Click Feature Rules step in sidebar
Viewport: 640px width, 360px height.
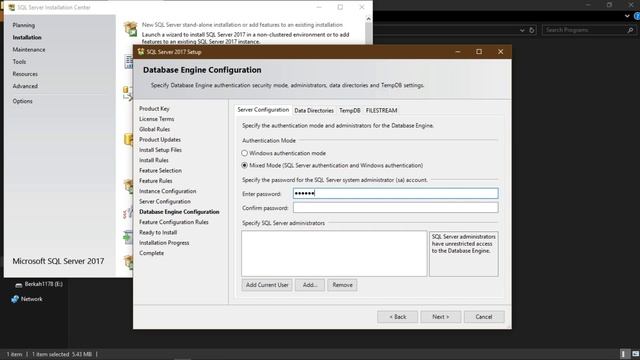point(156,181)
